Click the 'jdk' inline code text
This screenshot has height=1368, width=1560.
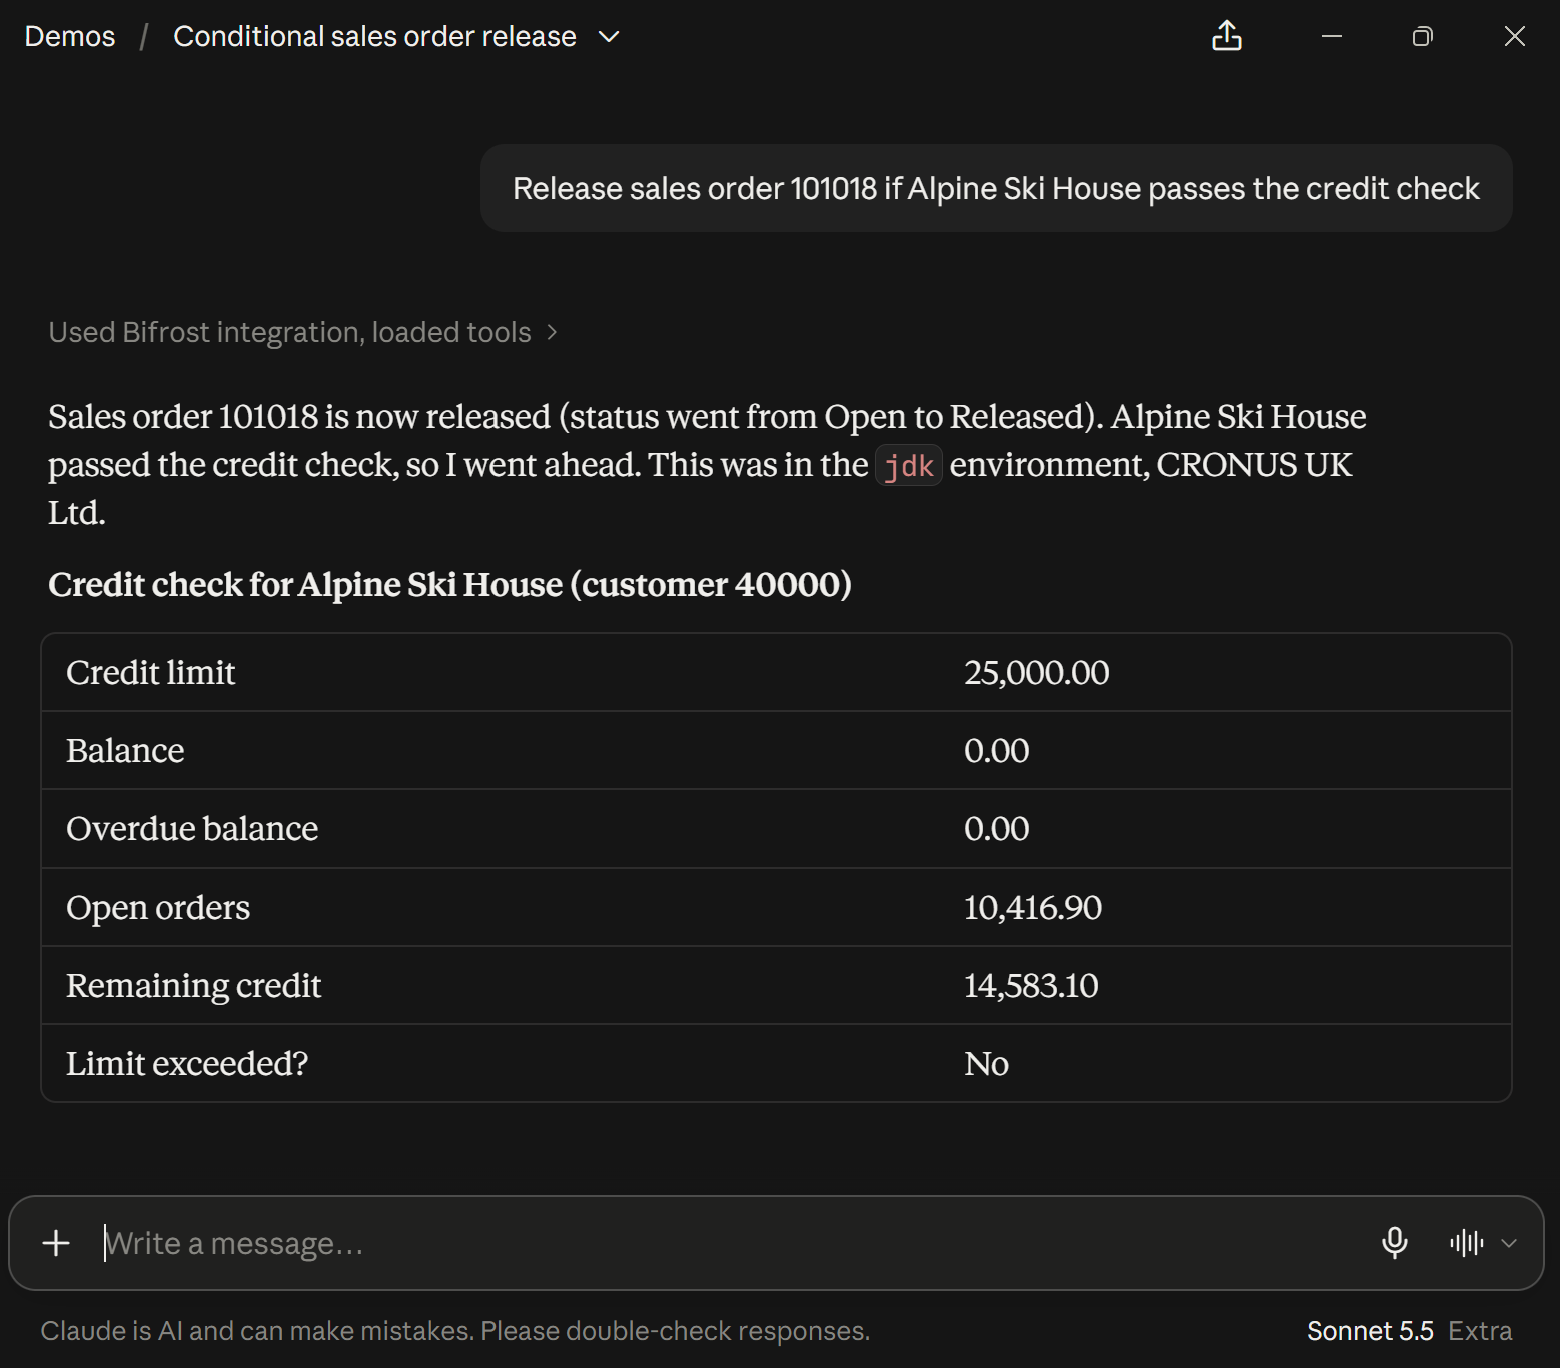[909, 465]
